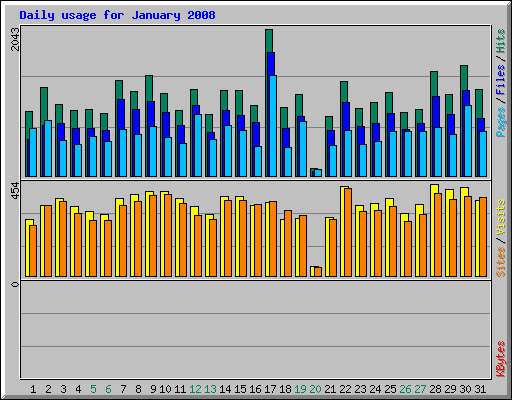Click day label '22' on the x-axis
This screenshot has height=400, width=512.
(345, 389)
